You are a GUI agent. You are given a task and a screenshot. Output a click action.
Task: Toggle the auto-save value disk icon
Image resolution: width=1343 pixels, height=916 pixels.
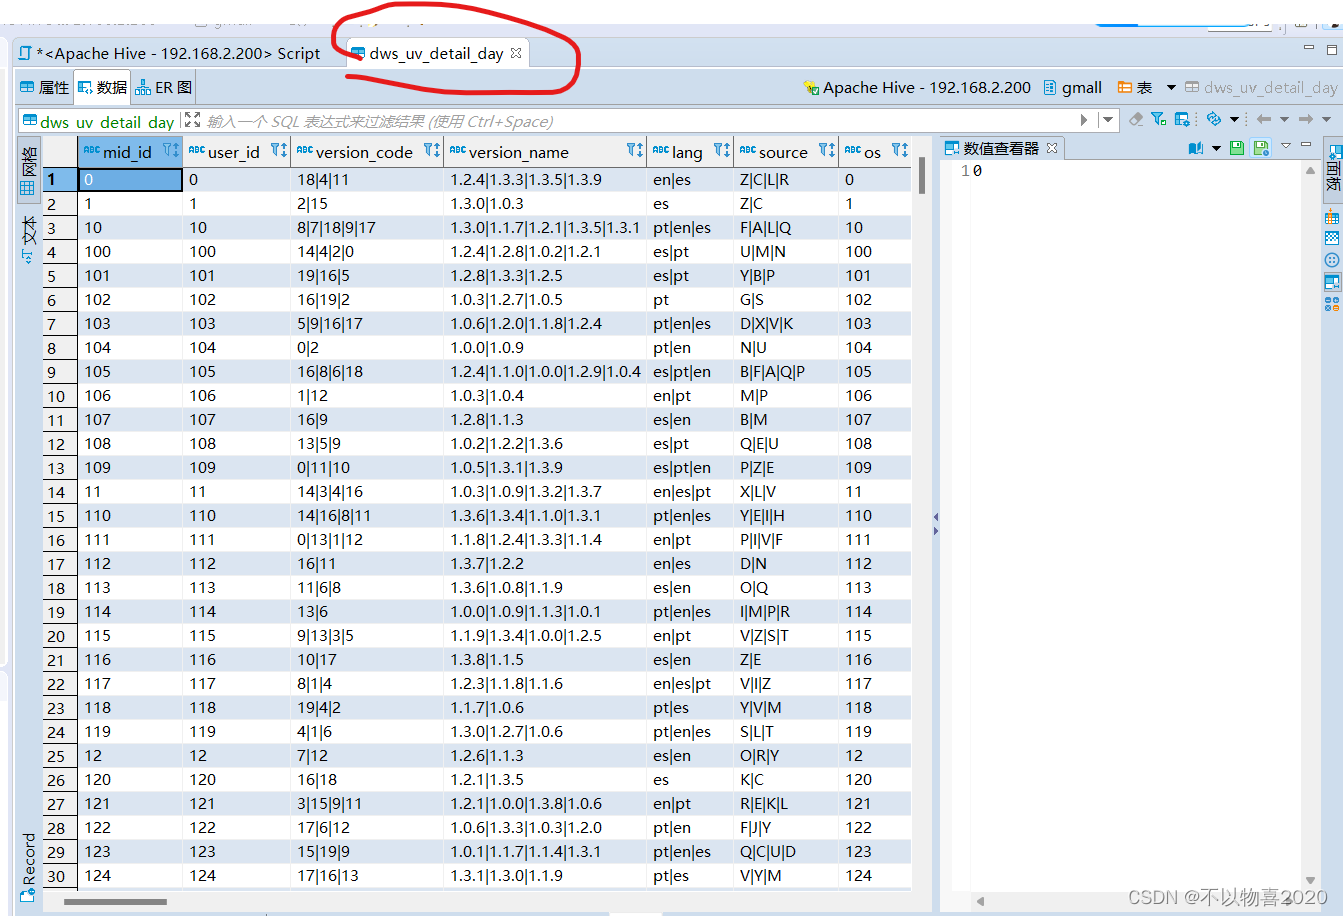[x=1261, y=148]
